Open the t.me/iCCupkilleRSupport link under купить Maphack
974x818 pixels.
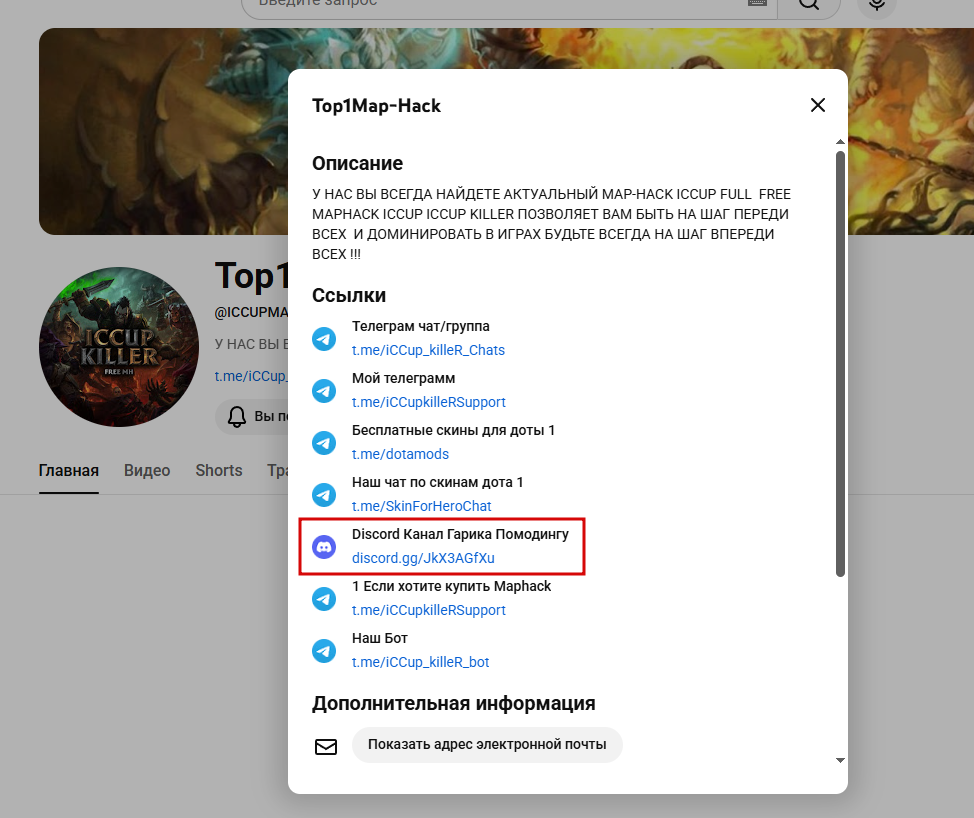[x=429, y=611]
